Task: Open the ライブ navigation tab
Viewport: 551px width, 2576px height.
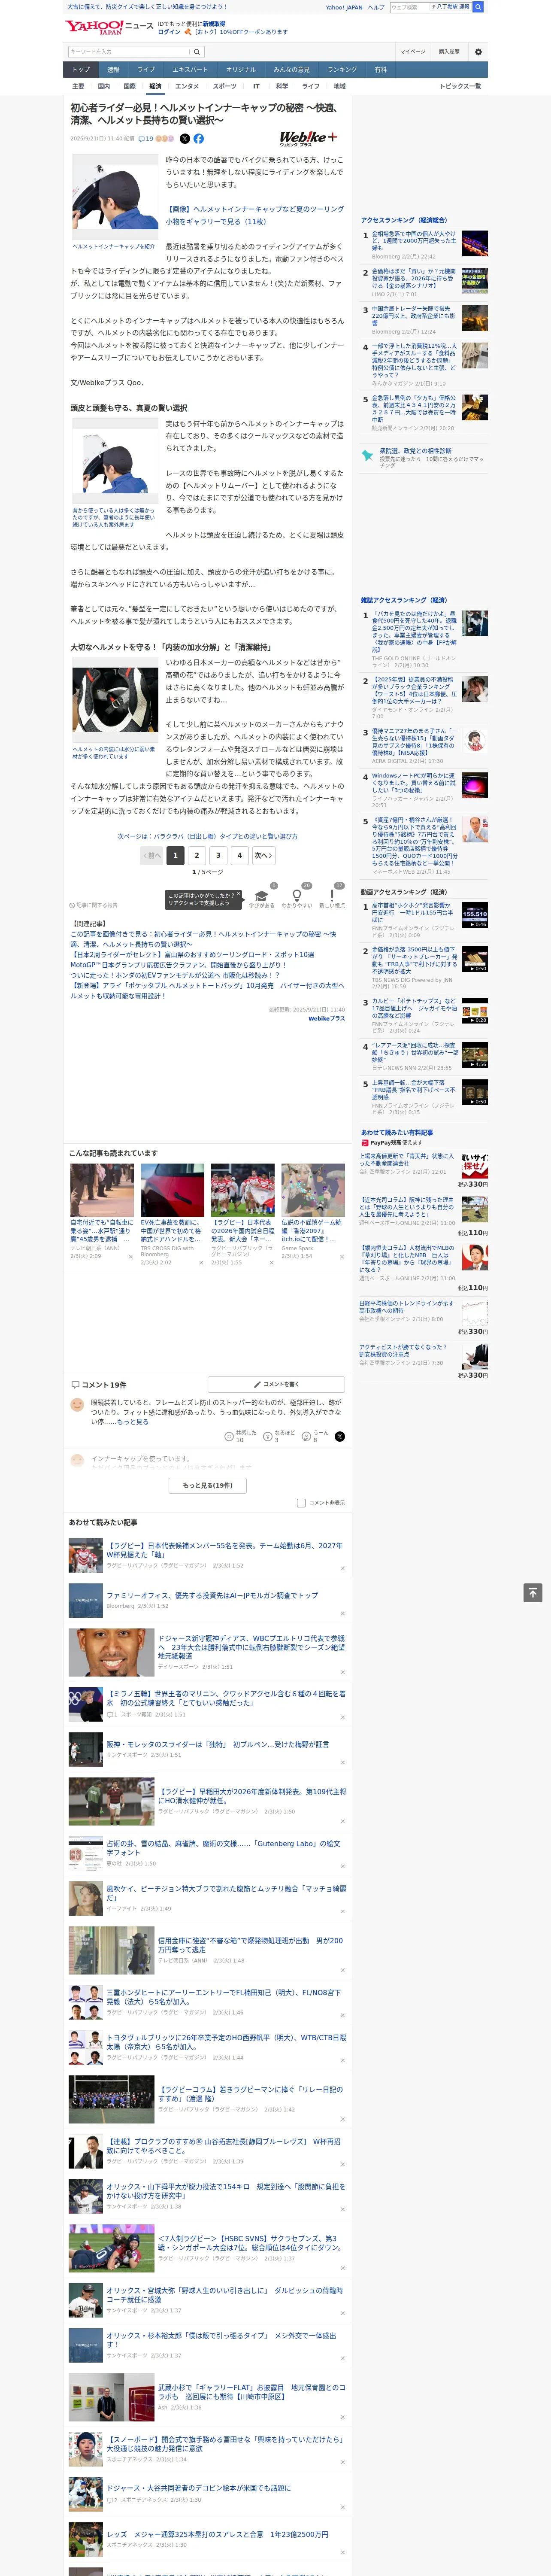Action: click(146, 70)
